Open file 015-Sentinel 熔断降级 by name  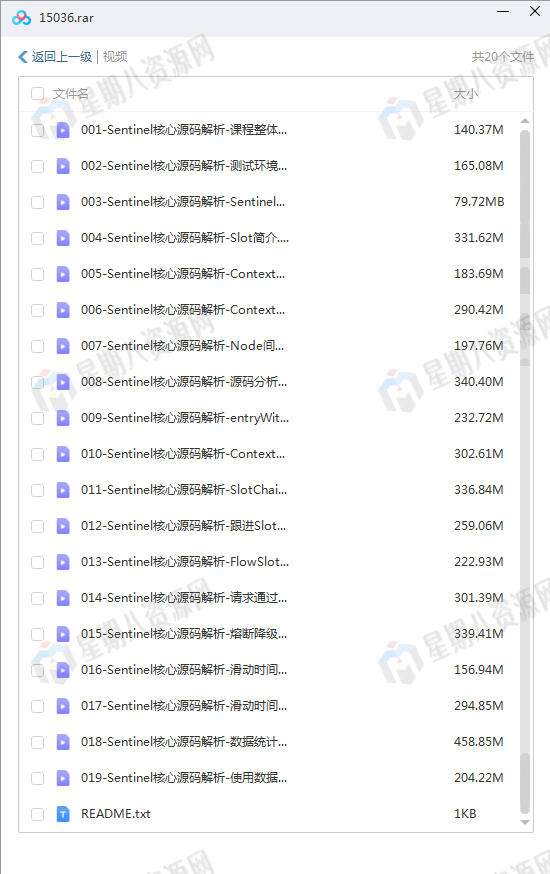pos(184,634)
